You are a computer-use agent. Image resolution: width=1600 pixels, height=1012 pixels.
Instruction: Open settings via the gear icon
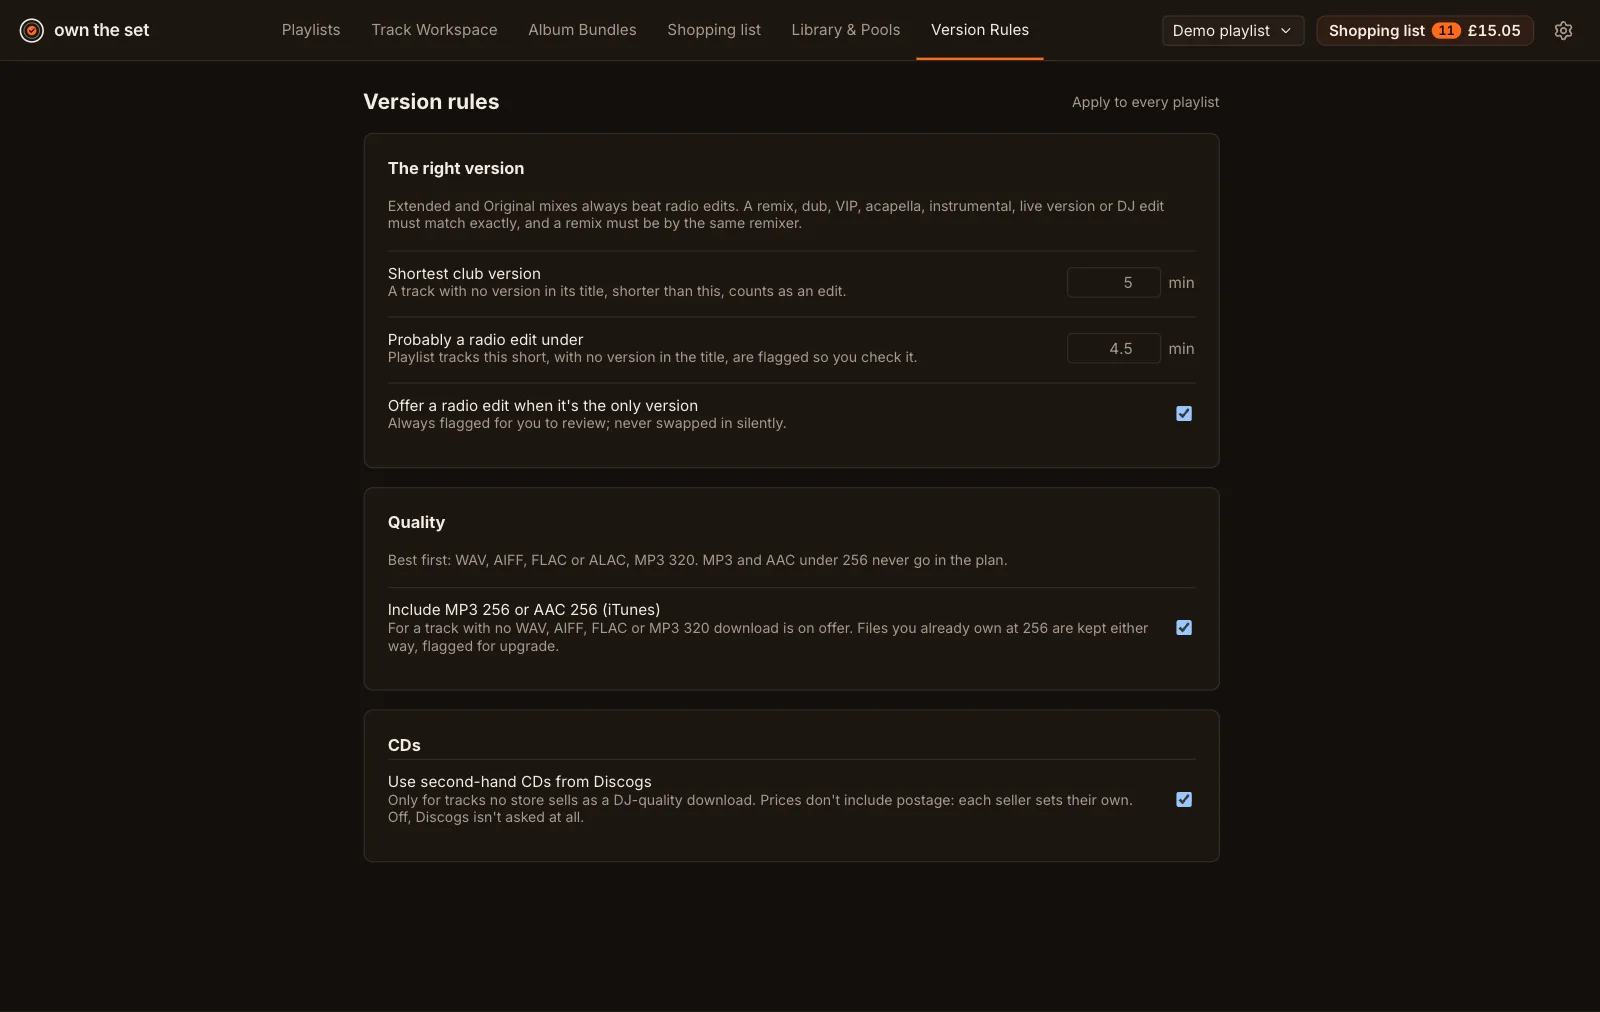tap(1563, 30)
